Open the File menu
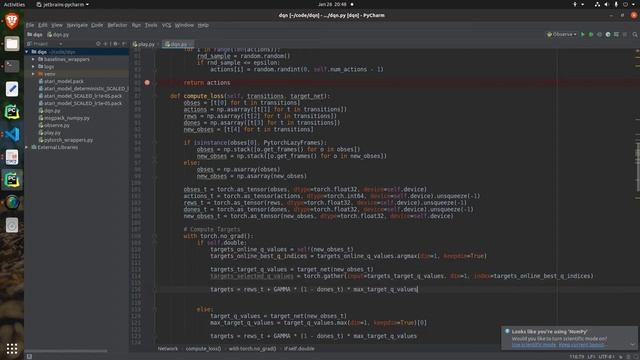Image resolution: width=640 pixels, height=360 pixels. (x=30, y=25)
